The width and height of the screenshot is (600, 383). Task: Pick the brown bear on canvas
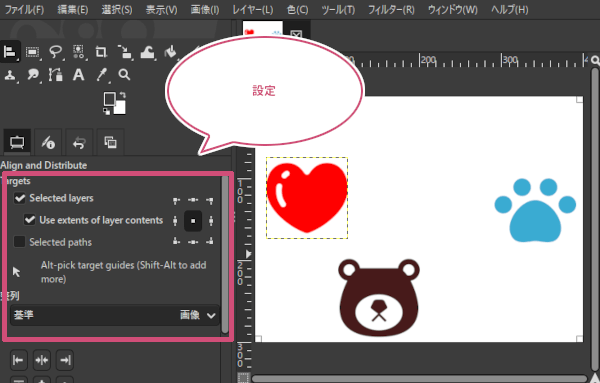click(x=379, y=298)
